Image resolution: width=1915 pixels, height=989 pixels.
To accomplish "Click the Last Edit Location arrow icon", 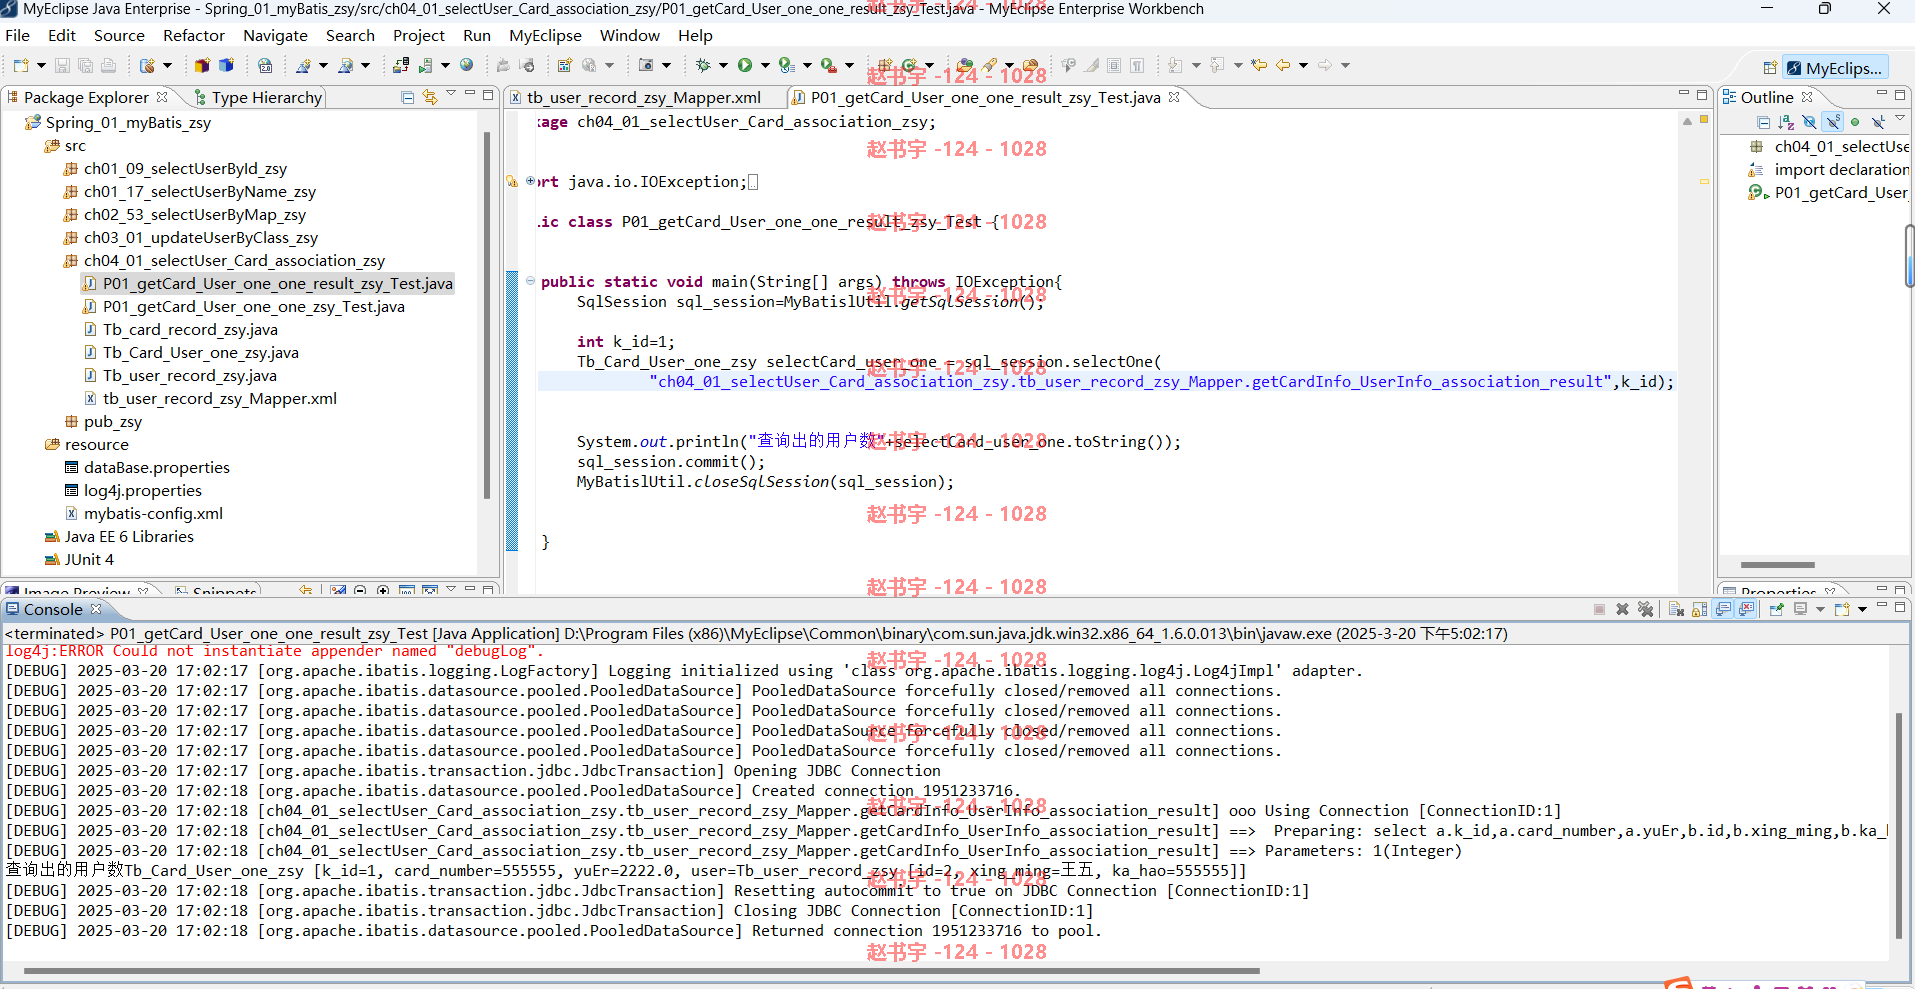I will coord(1259,65).
